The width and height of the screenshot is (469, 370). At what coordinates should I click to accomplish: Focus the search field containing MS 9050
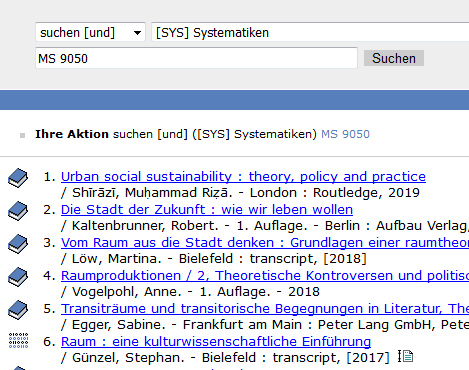tap(196, 58)
